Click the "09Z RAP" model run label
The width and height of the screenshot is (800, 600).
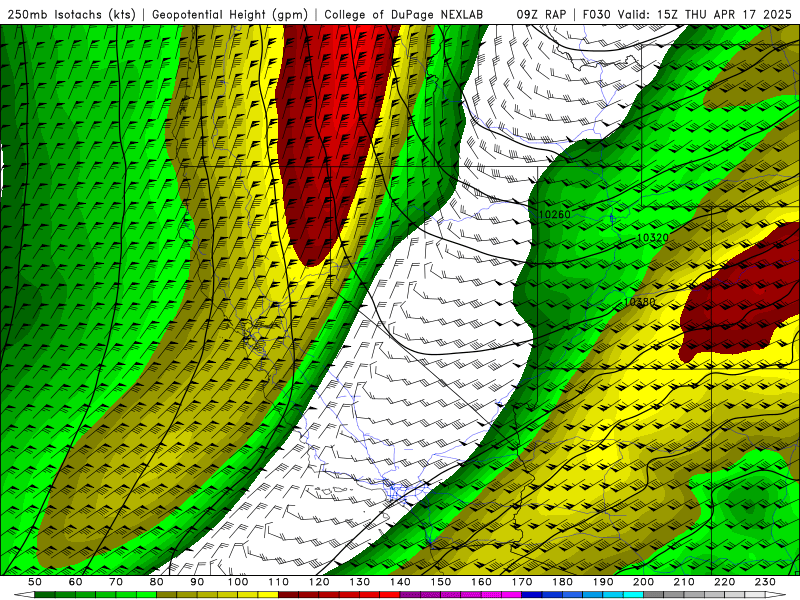pyautogui.click(x=541, y=15)
